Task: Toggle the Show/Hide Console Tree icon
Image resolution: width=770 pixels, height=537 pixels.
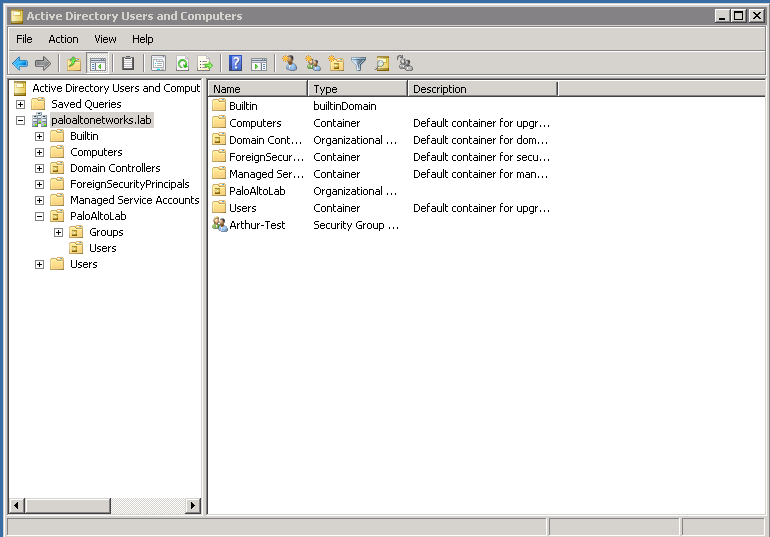Action: pyautogui.click(x=97, y=64)
